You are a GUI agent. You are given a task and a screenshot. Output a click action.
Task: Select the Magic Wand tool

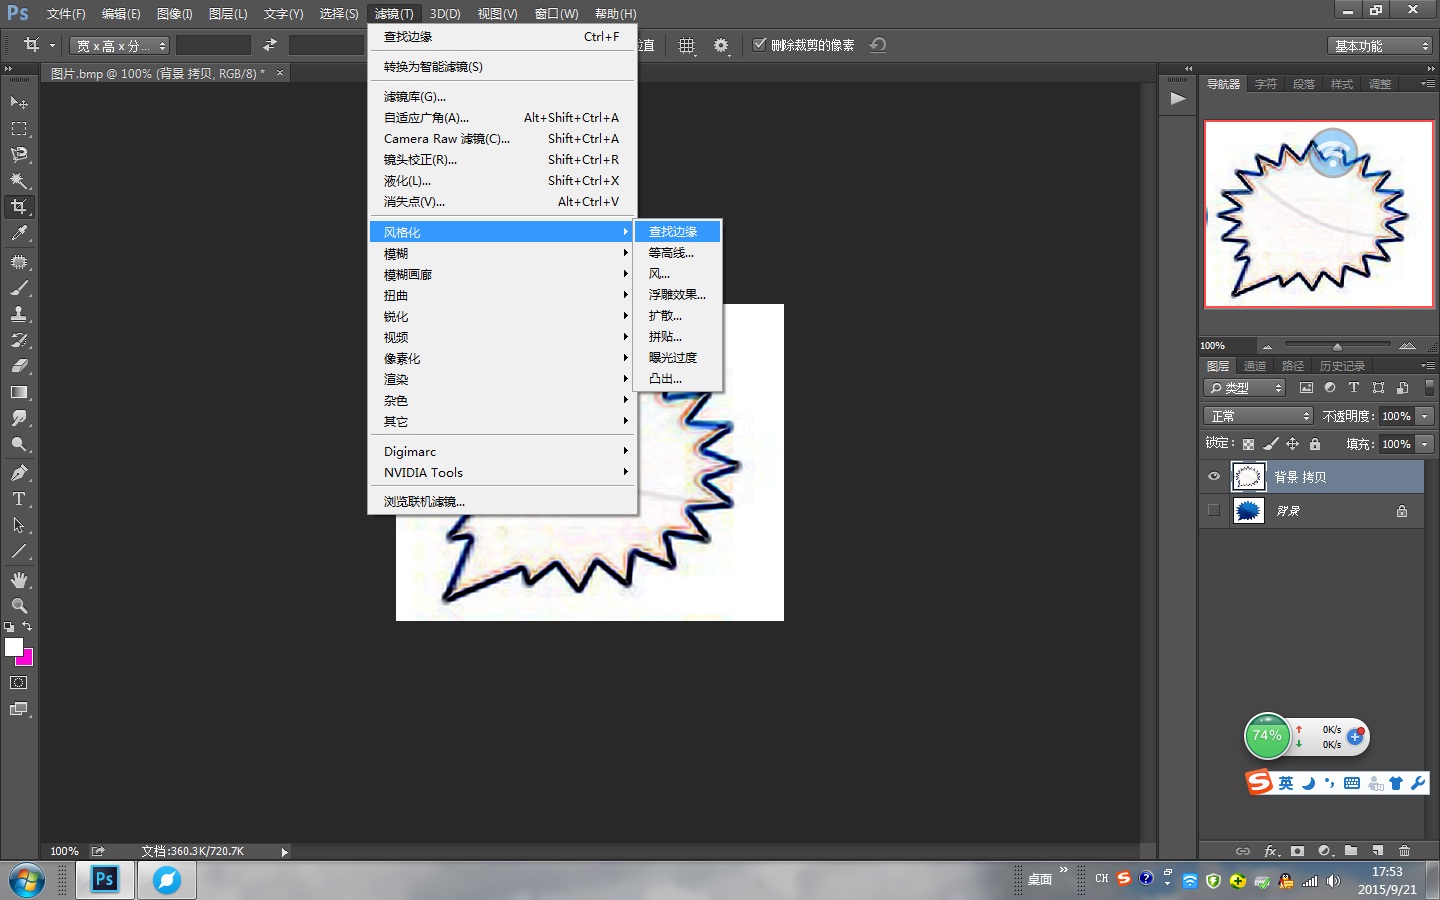click(x=19, y=180)
